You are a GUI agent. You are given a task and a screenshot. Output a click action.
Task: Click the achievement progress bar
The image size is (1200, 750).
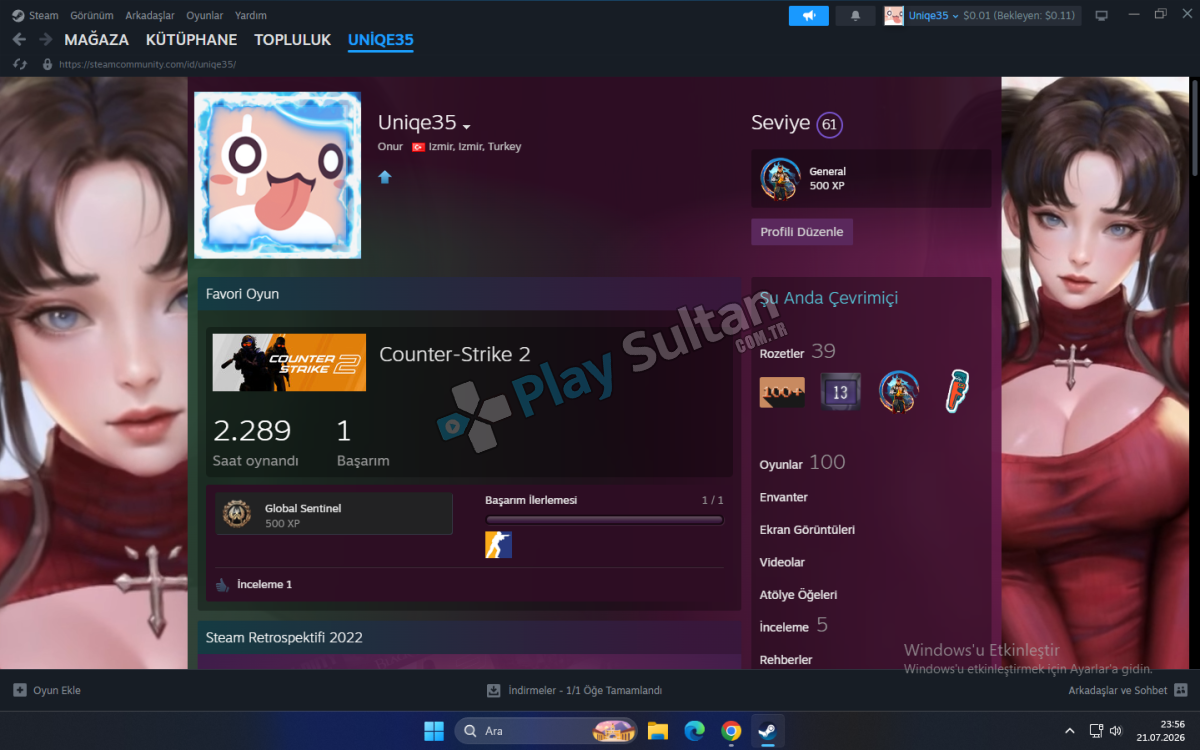pyautogui.click(x=604, y=520)
